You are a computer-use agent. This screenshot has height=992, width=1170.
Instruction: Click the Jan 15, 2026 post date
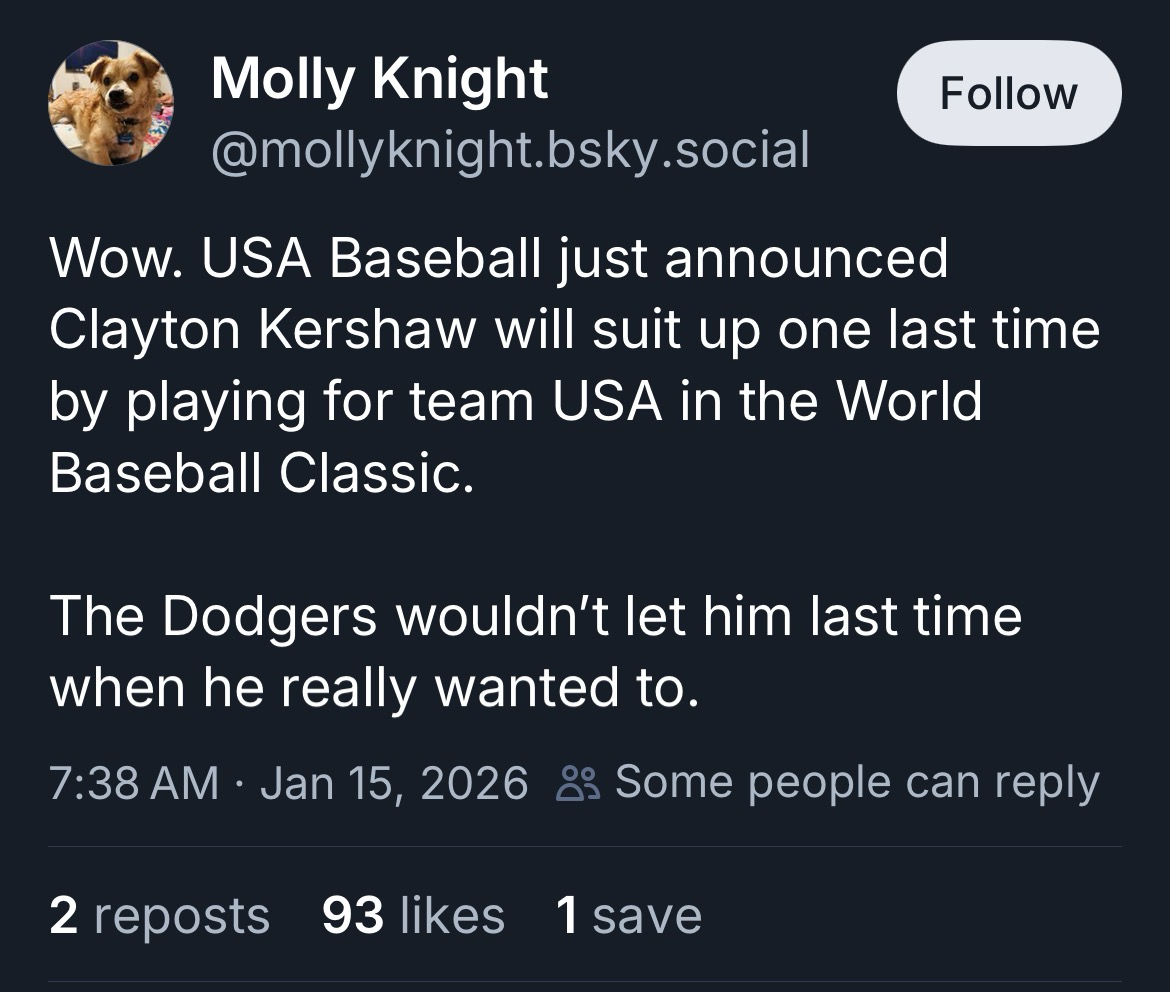(x=393, y=782)
